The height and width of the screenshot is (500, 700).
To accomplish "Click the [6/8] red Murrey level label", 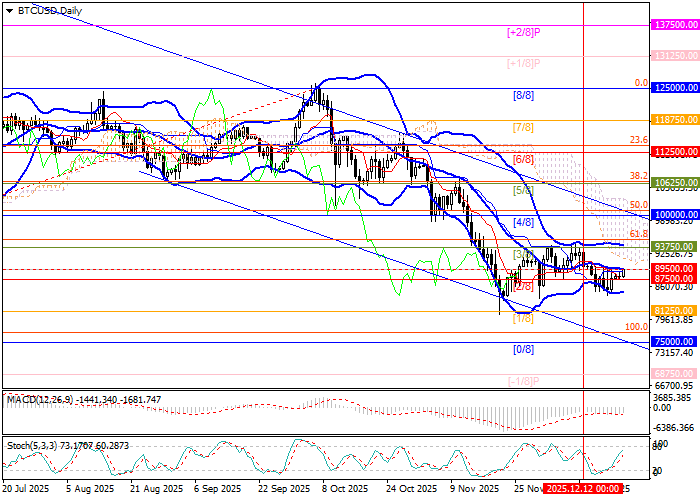I will [x=522, y=159].
